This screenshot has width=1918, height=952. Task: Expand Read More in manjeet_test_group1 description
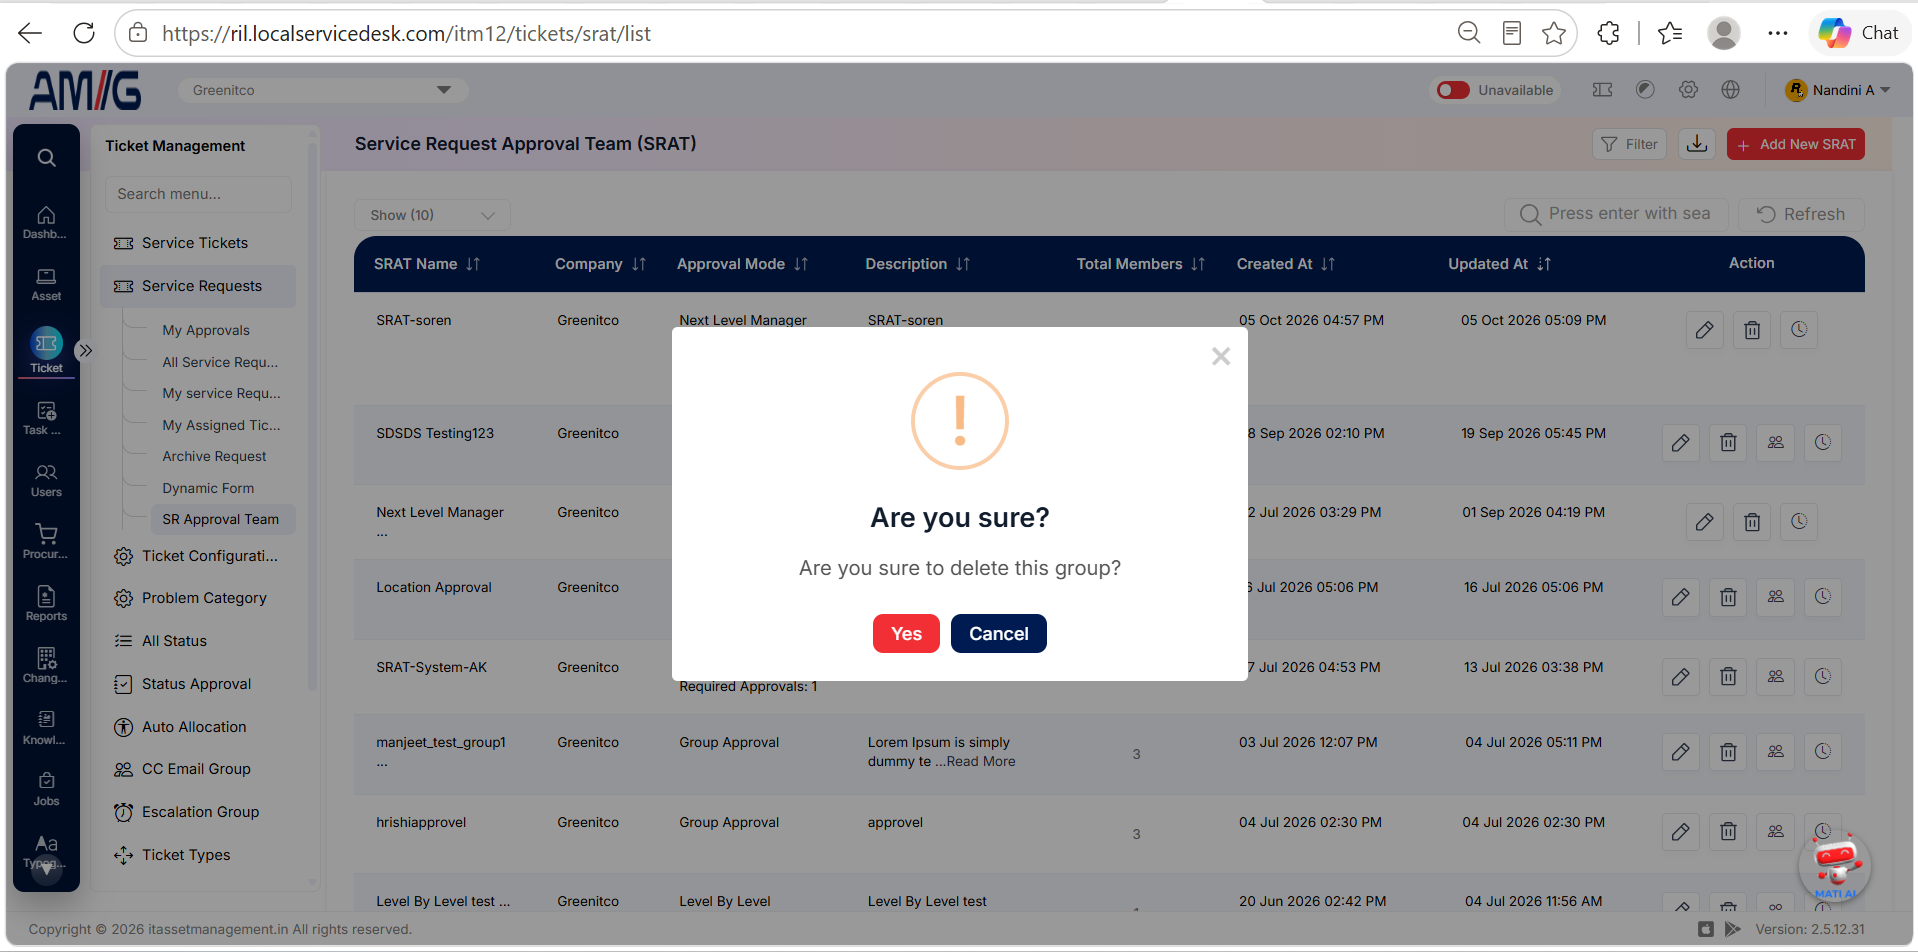pos(981,762)
